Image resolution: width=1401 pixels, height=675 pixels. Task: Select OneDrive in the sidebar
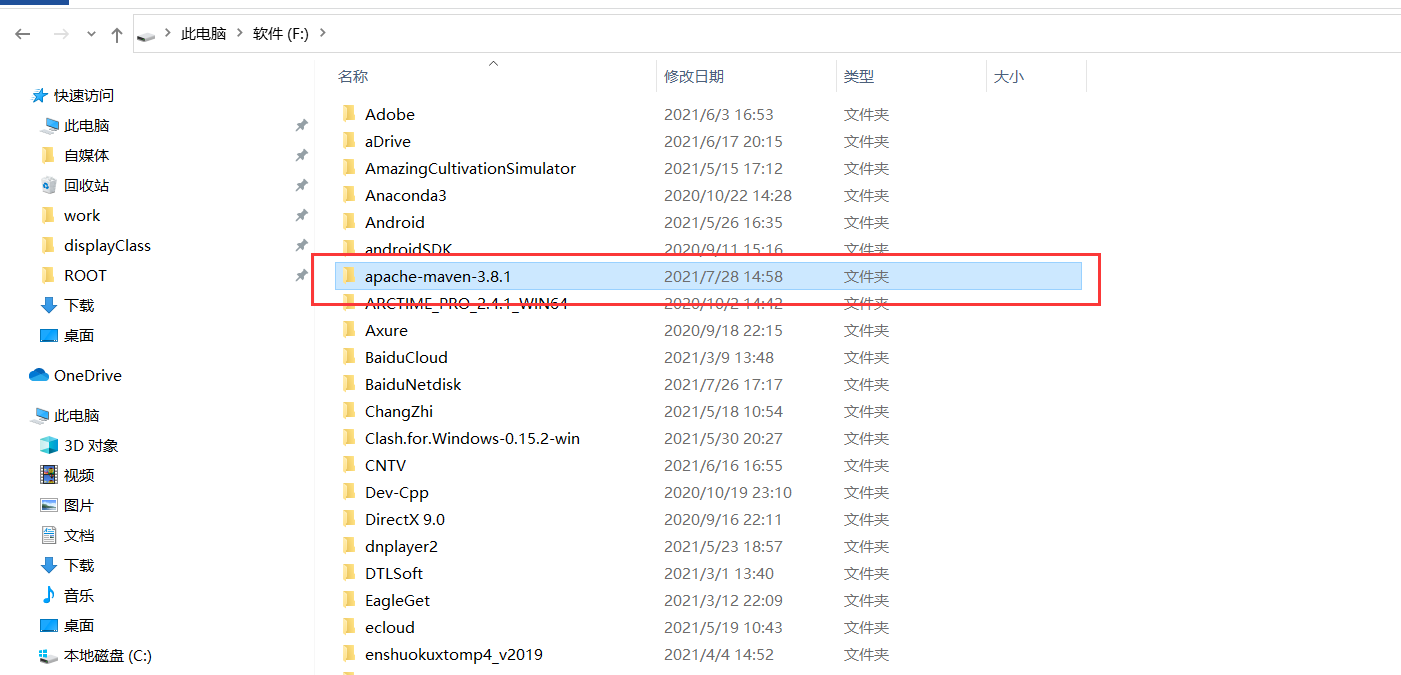coord(88,375)
